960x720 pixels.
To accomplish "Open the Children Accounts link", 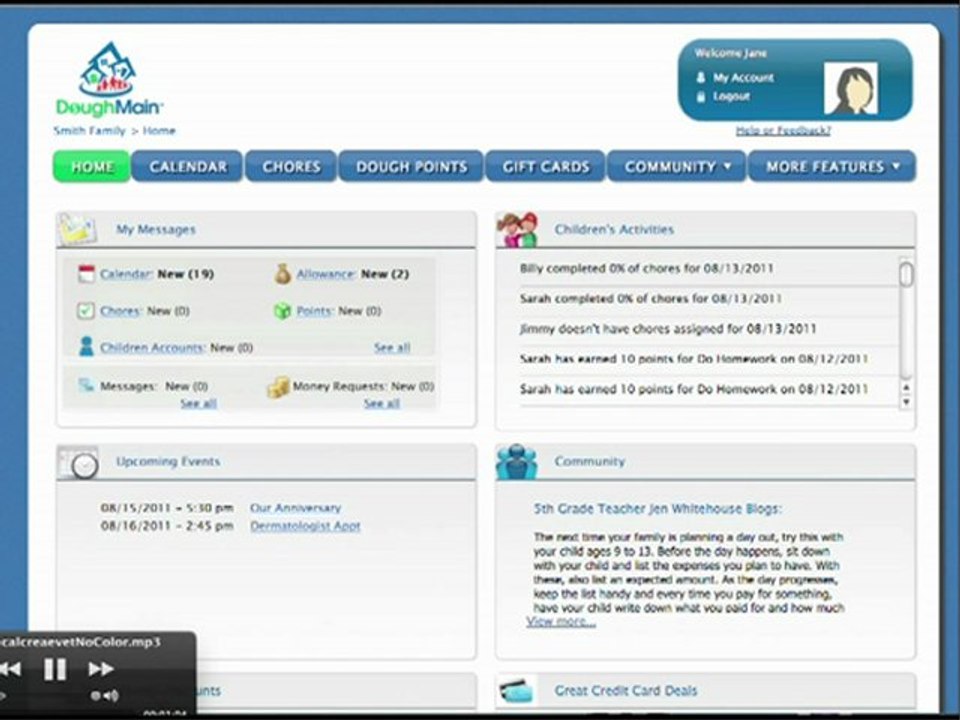I will tap(152, 348).
